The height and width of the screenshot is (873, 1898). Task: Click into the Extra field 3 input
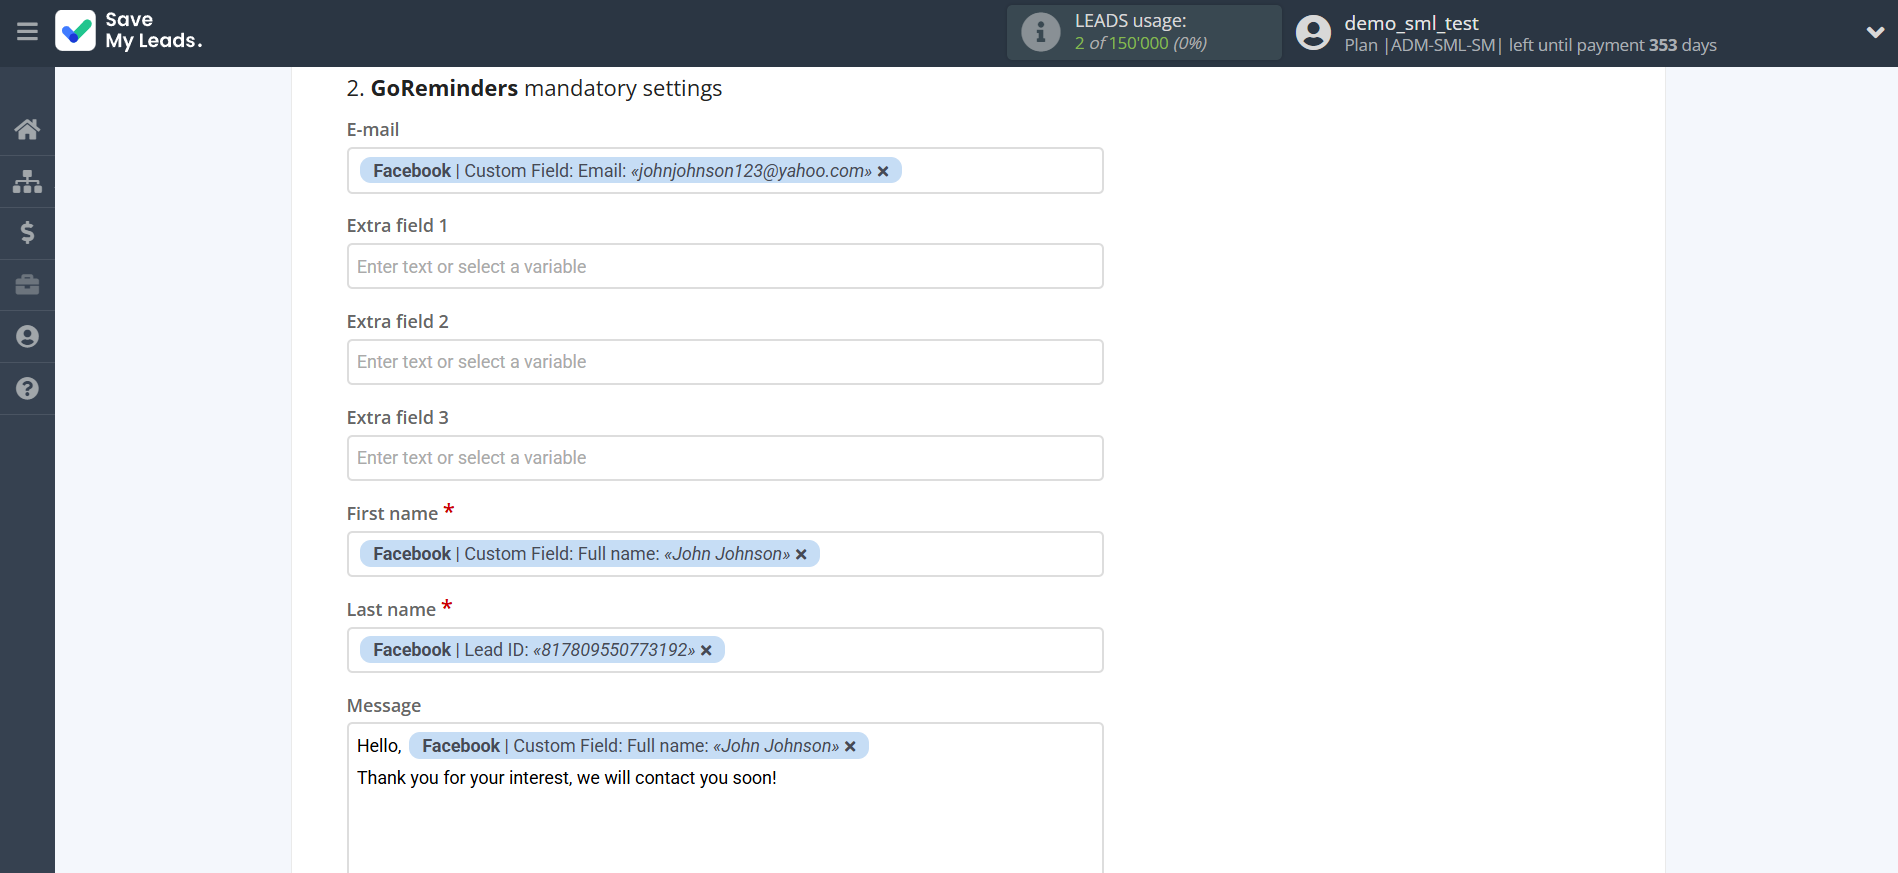(x=724, y=458)
